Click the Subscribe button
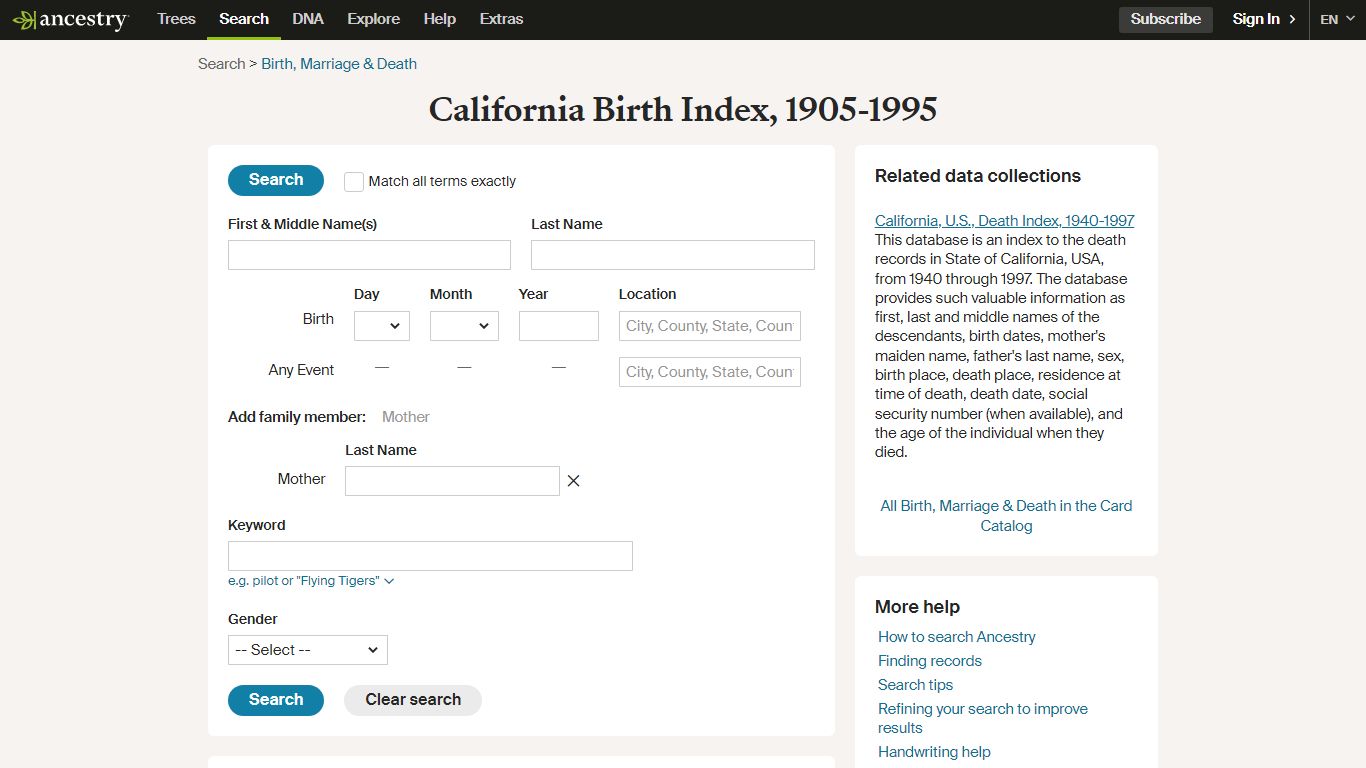The width and height of the screenshot is (1366, 768). 1166,19
